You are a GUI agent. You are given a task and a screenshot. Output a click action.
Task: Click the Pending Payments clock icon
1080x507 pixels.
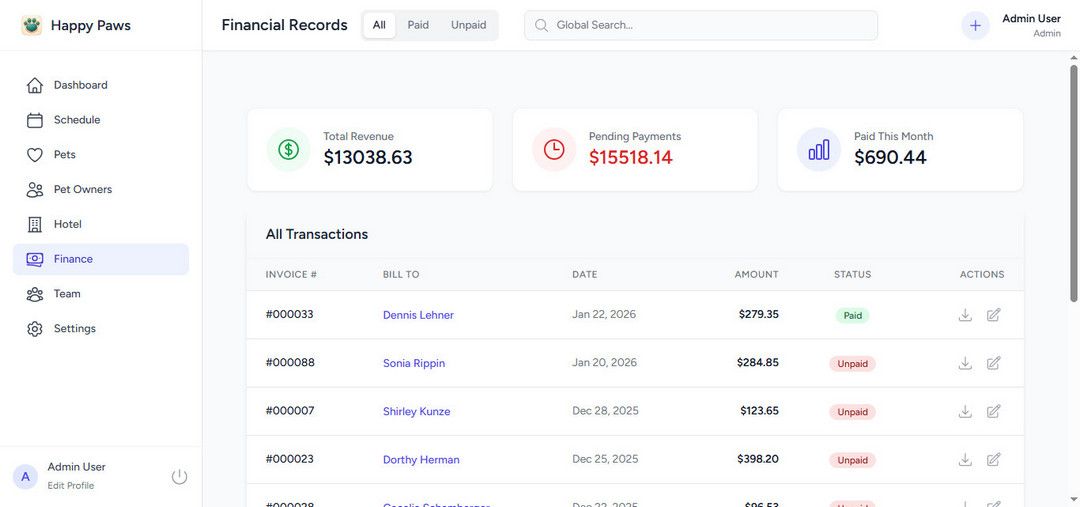(x=554, y=150)
